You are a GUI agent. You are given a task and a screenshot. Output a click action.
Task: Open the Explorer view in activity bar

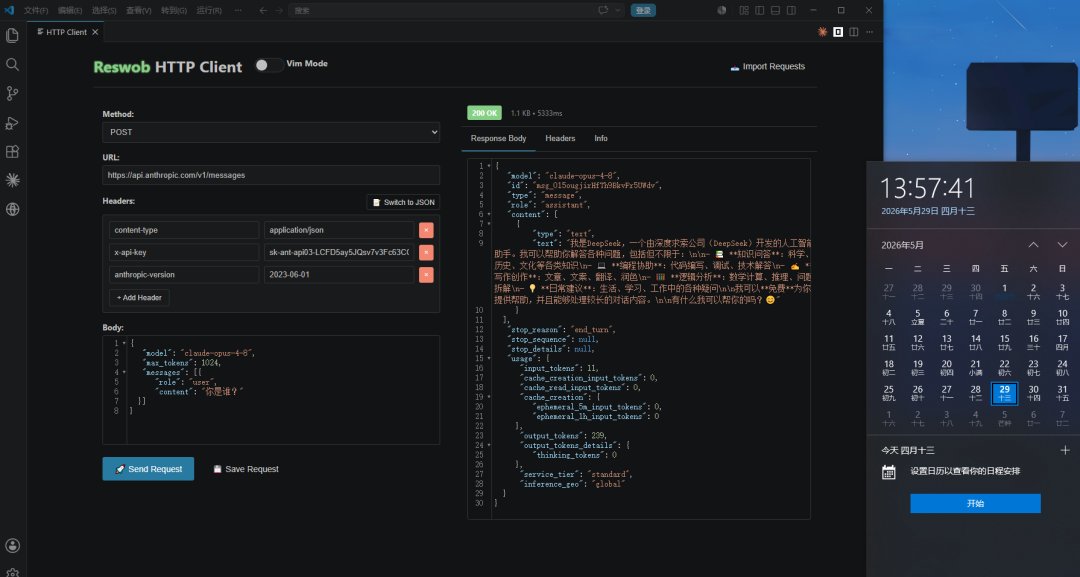coord(12,36)
